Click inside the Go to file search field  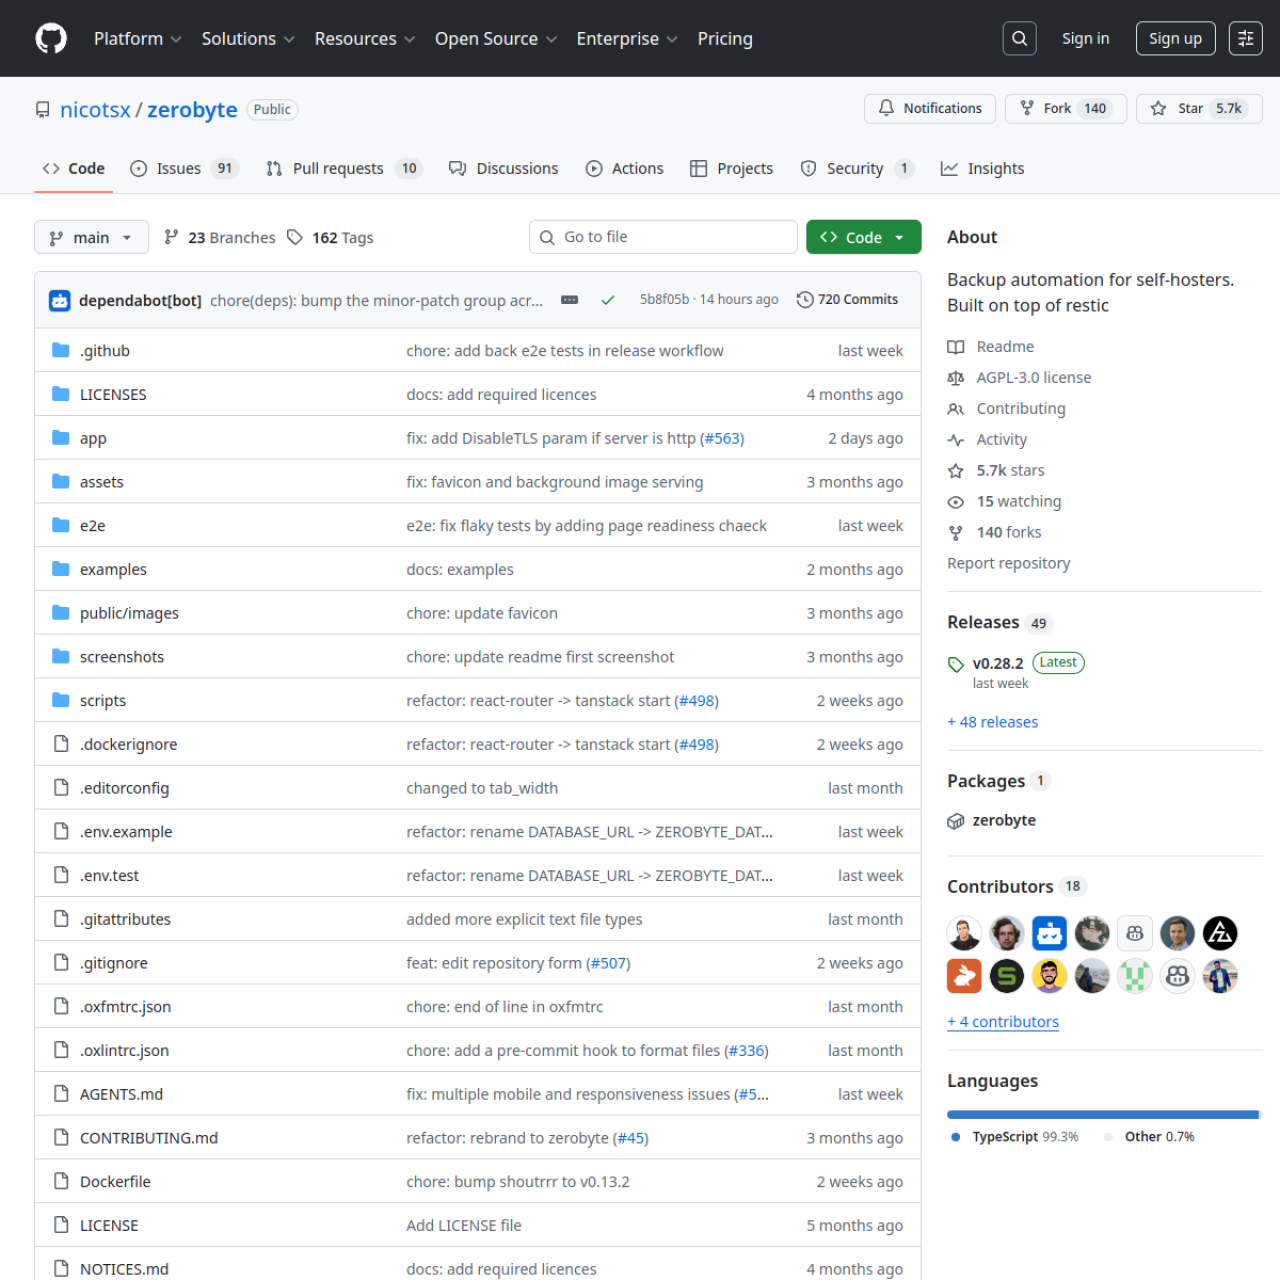click(x=663, y=237)
